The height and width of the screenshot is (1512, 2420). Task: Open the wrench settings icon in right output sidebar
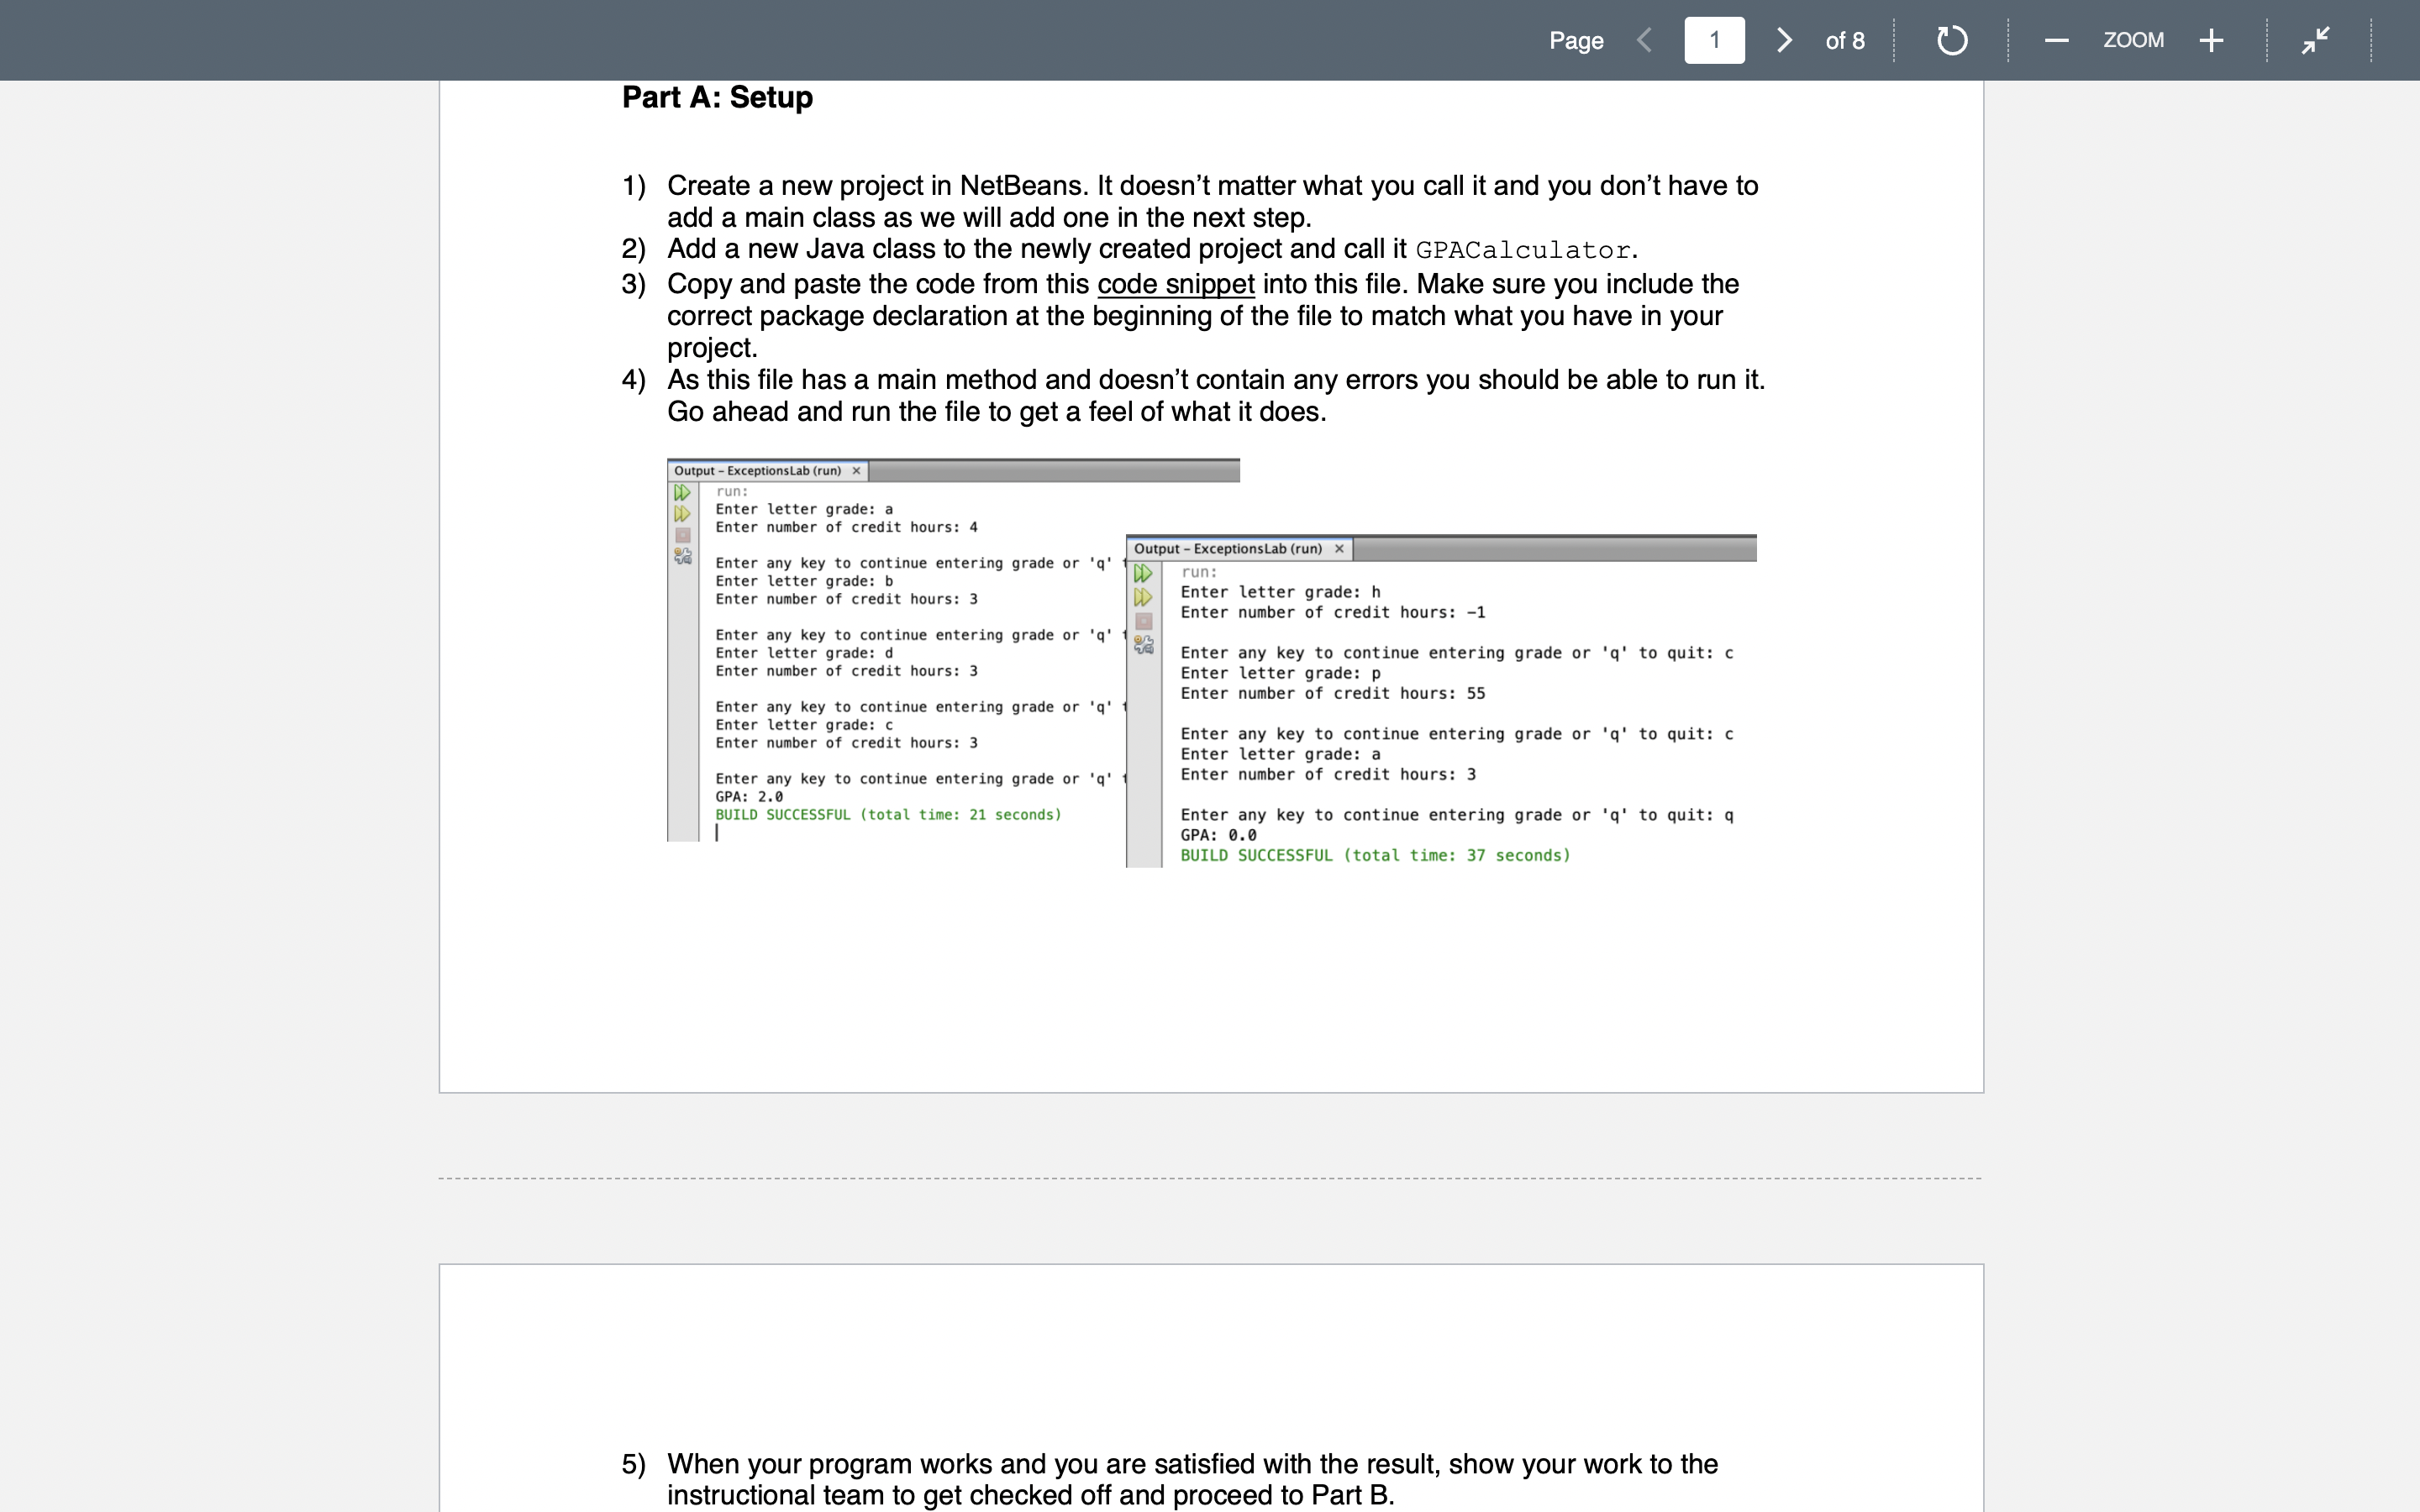point(1144,645)
